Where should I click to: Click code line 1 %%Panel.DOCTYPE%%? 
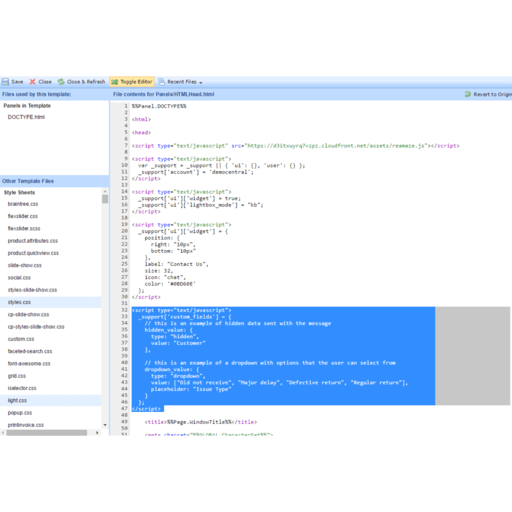point(159,106)
